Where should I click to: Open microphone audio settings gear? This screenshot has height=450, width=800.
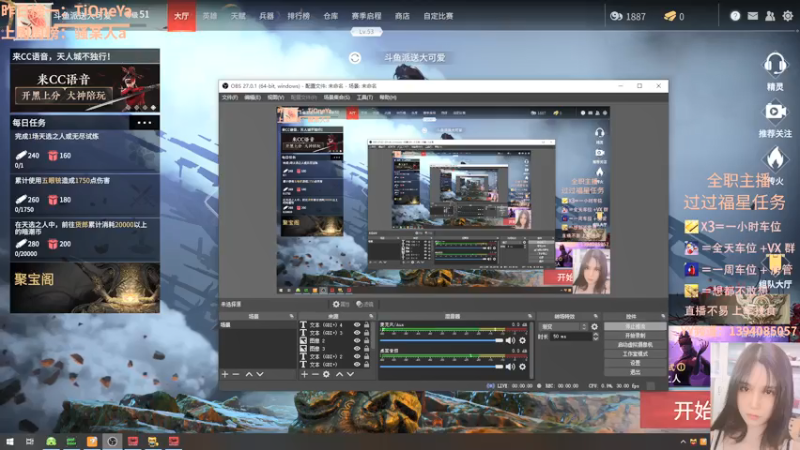coord(522,340)
